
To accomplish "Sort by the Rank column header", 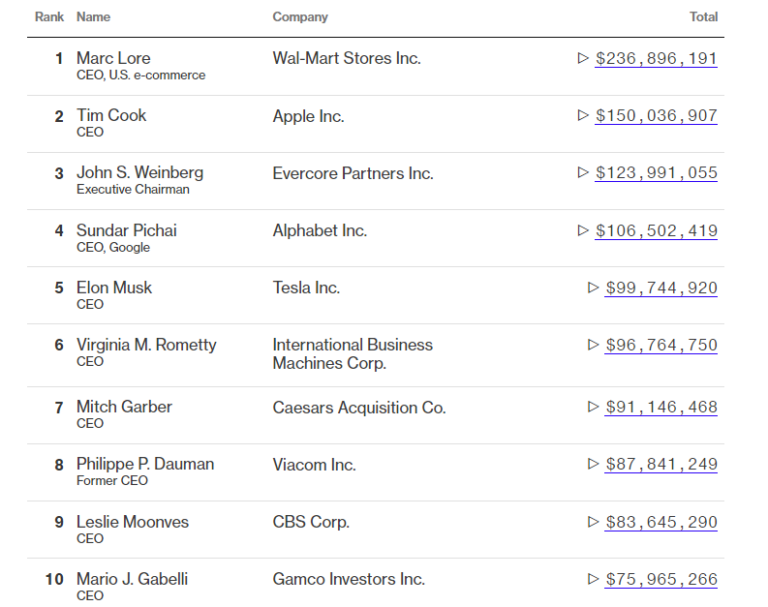I will (49, 17).
